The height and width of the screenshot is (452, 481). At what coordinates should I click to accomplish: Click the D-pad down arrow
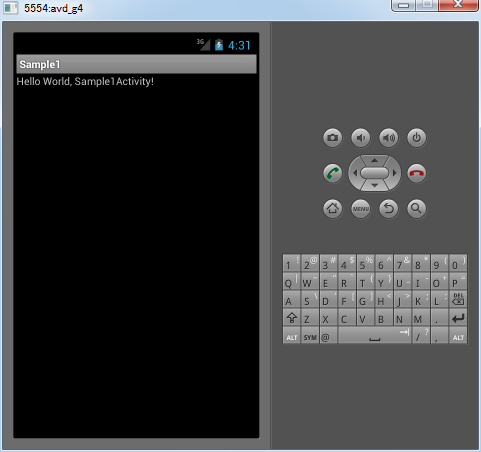(374, 186)
